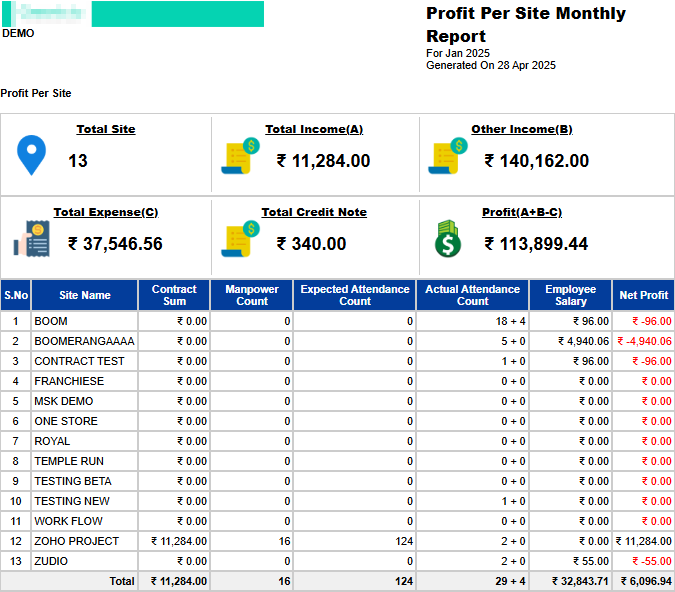Open the Total Income(A) heading link
This screenshot has height=592, width=675.
click(314, 129)
